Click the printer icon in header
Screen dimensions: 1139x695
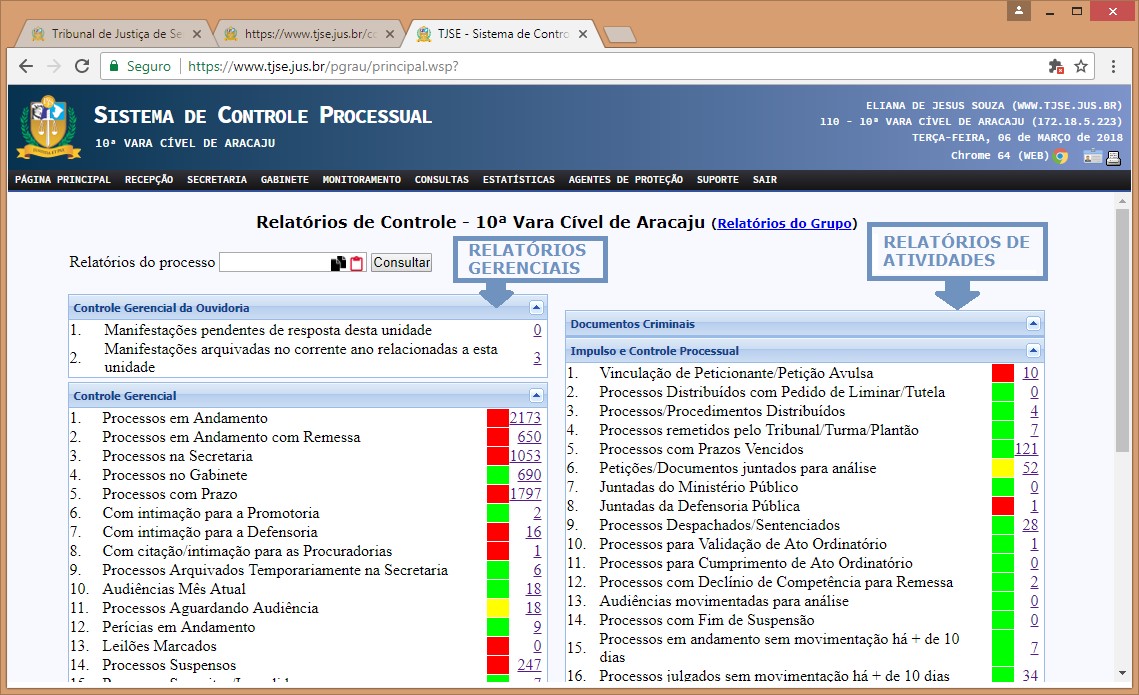[x=1113, y=157]
